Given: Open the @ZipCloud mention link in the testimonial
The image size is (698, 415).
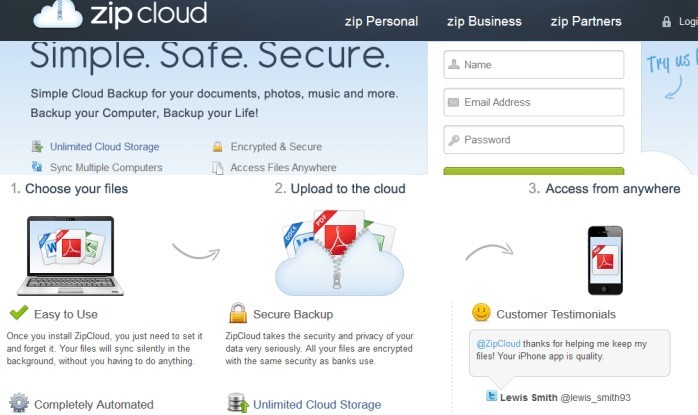Looking at the screenshot, I should pyautogui.click(x=498, y=344).
